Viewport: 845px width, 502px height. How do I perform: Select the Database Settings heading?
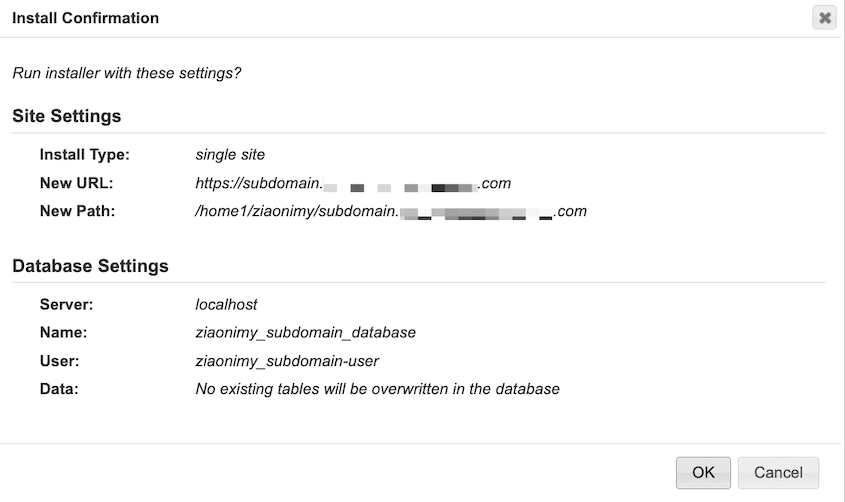click(x=90, y=266)
